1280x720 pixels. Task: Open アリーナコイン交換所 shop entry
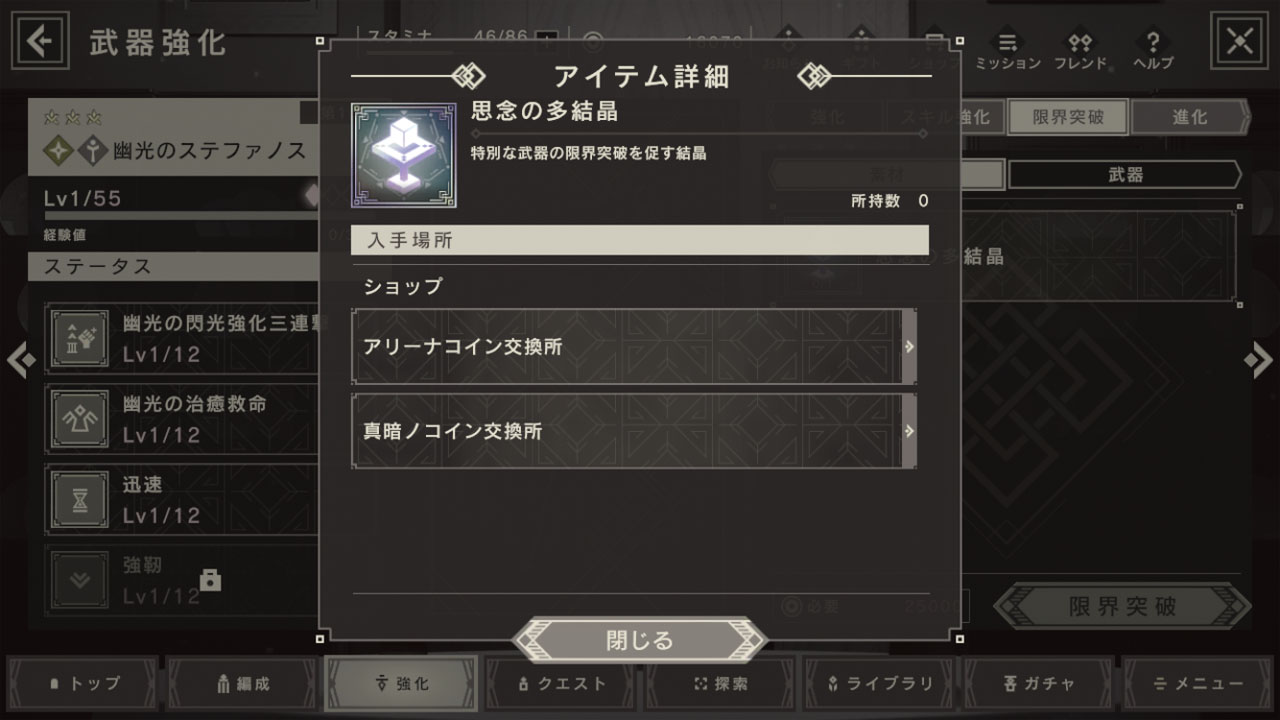[634, 346]
